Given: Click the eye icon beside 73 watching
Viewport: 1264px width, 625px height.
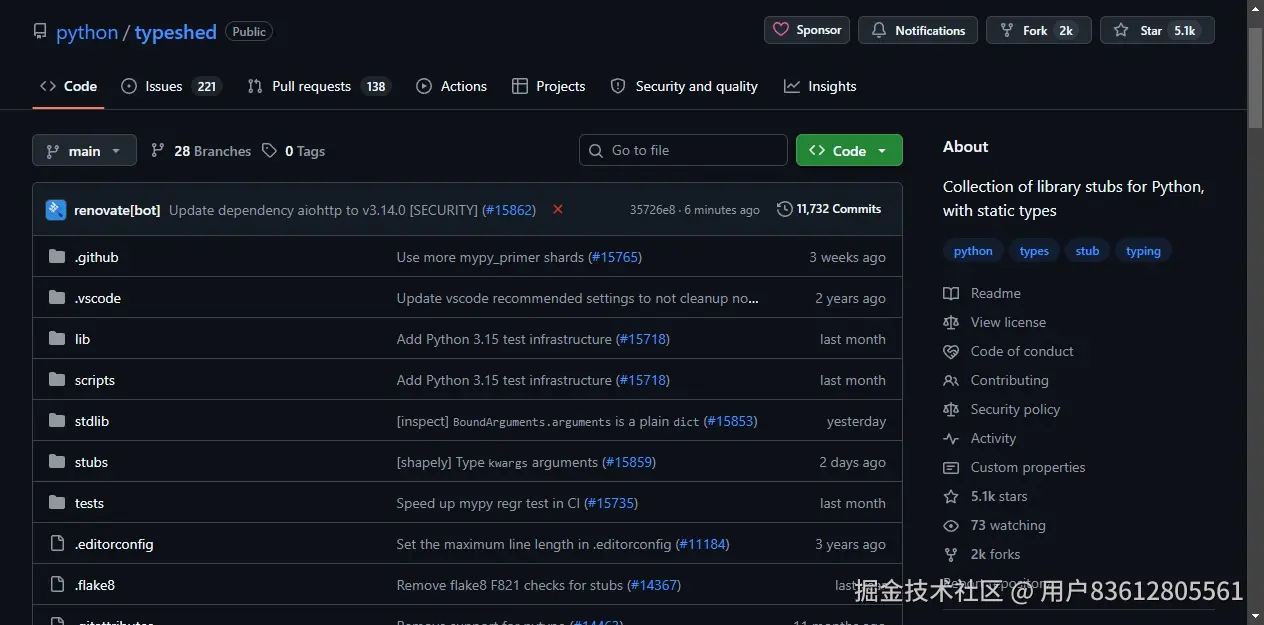Looking at the screenshot, I should coord(951,525).
